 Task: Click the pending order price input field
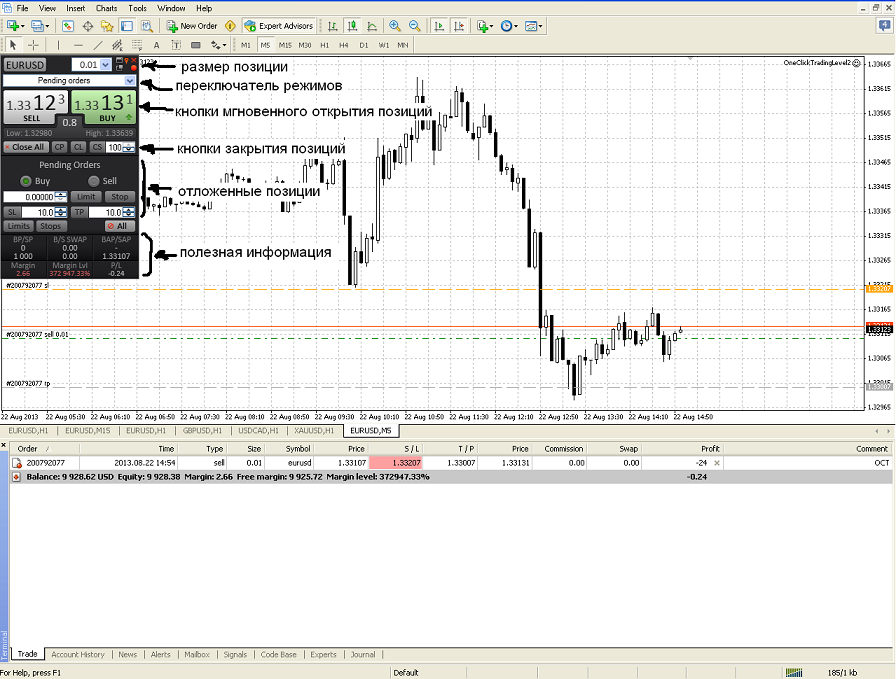29,197
